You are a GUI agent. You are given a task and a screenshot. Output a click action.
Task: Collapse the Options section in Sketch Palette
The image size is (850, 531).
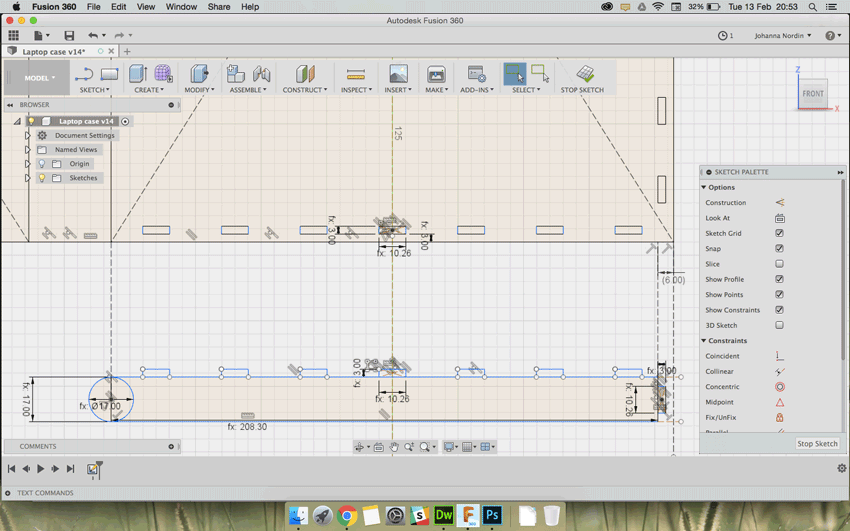(704, 188)
